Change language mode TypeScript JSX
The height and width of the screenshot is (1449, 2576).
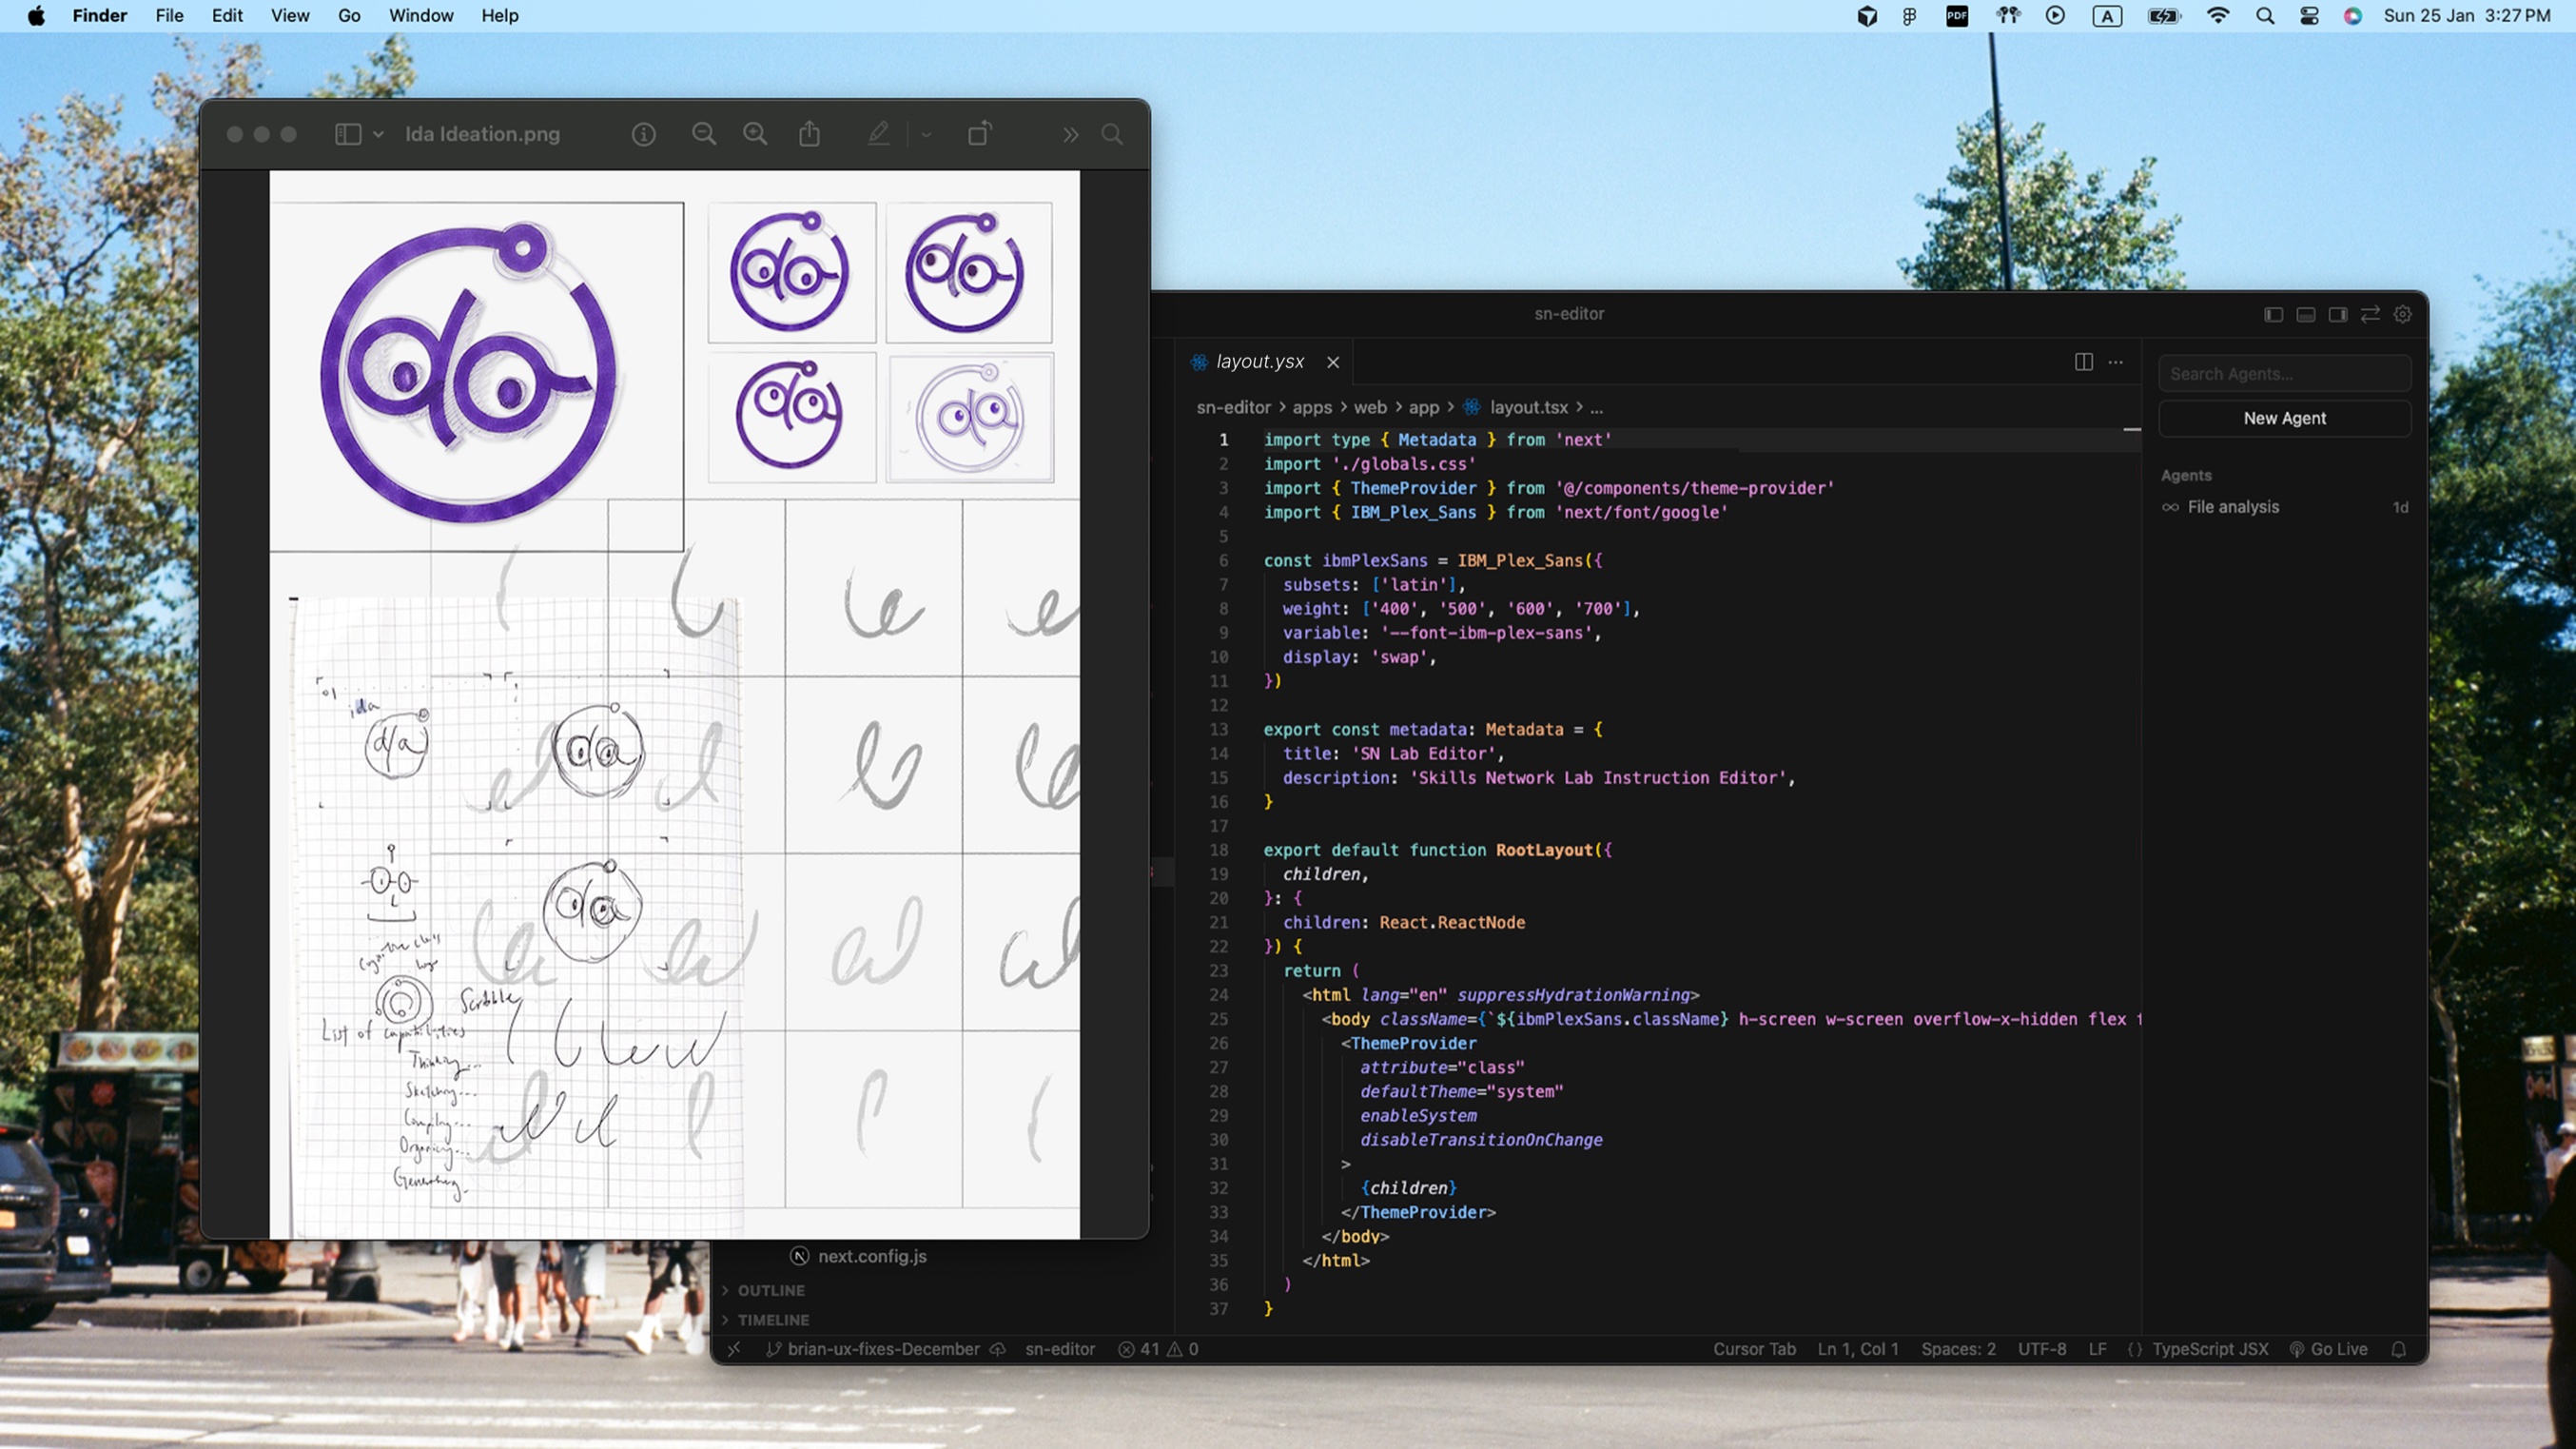coord(2209,1349)
